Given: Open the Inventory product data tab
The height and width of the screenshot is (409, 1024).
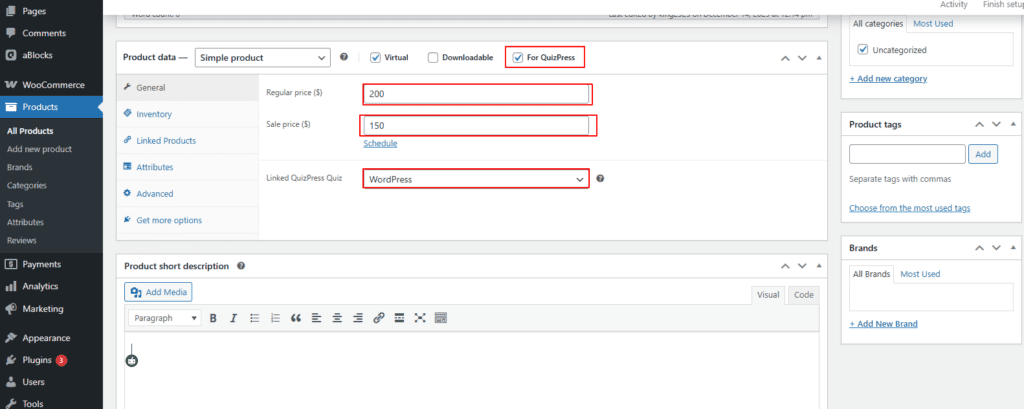Looking at the screenshot, I should 187,114.
